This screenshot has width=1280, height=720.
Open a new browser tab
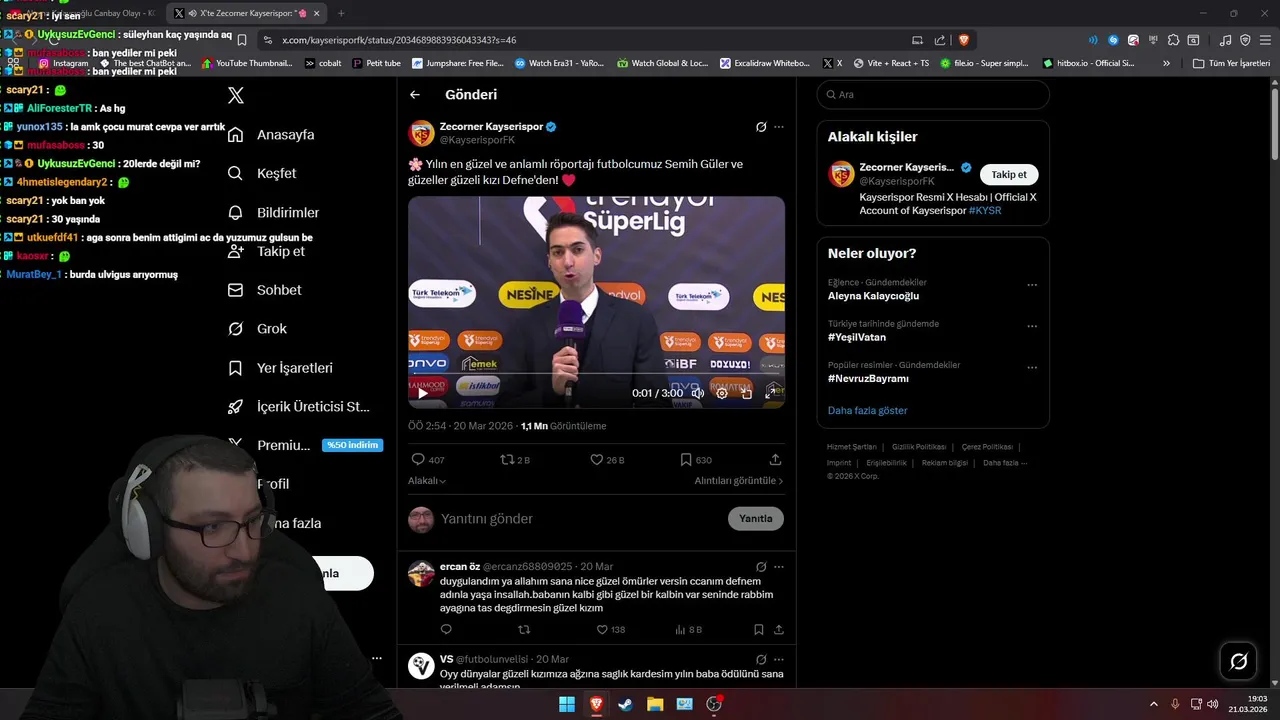[341, 13]
